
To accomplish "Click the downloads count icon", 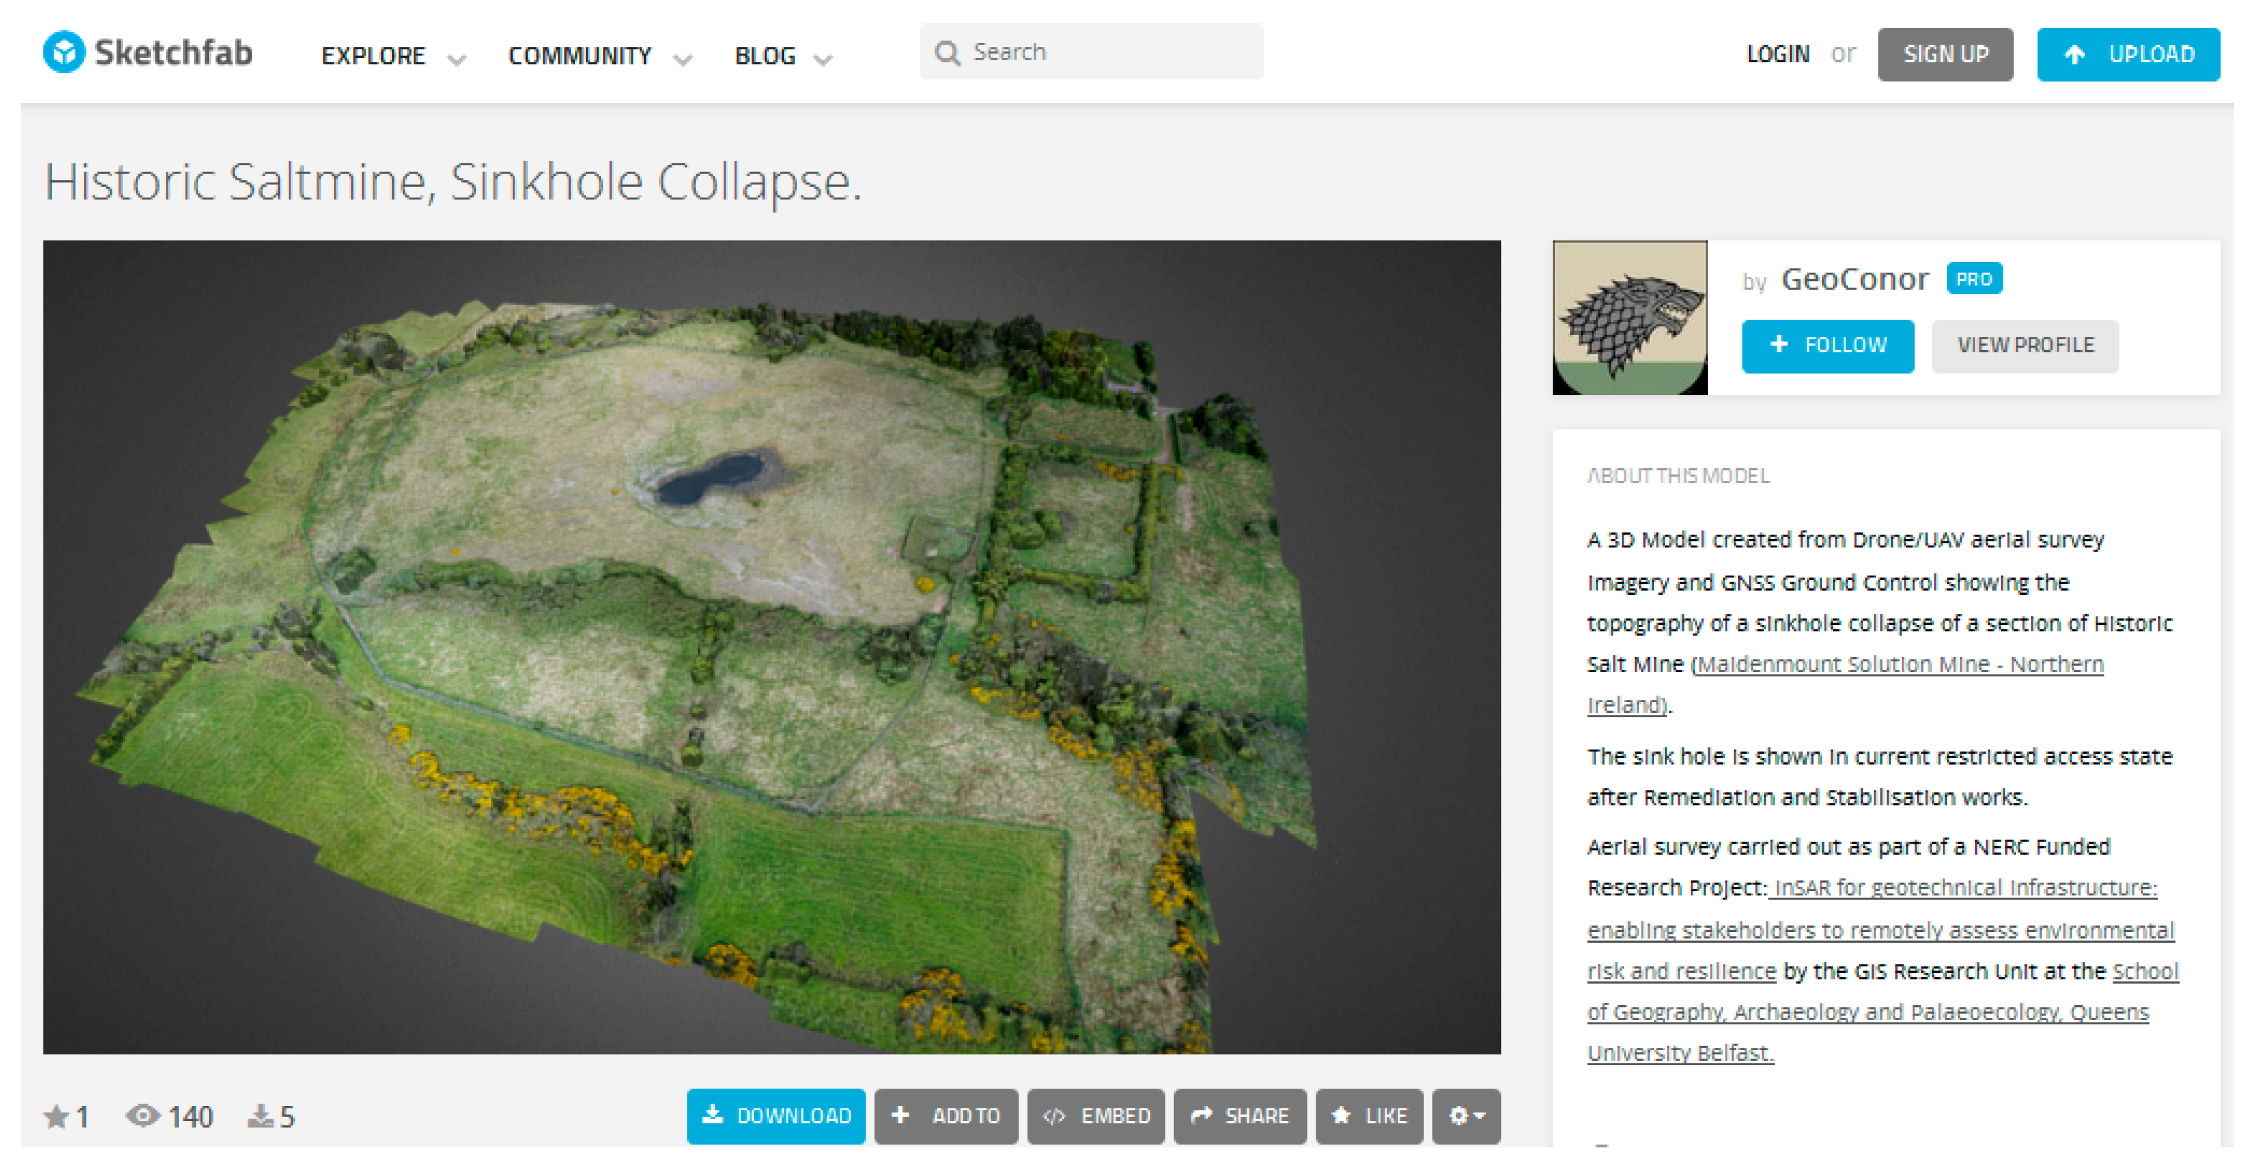I will (x=260, y=1116).
